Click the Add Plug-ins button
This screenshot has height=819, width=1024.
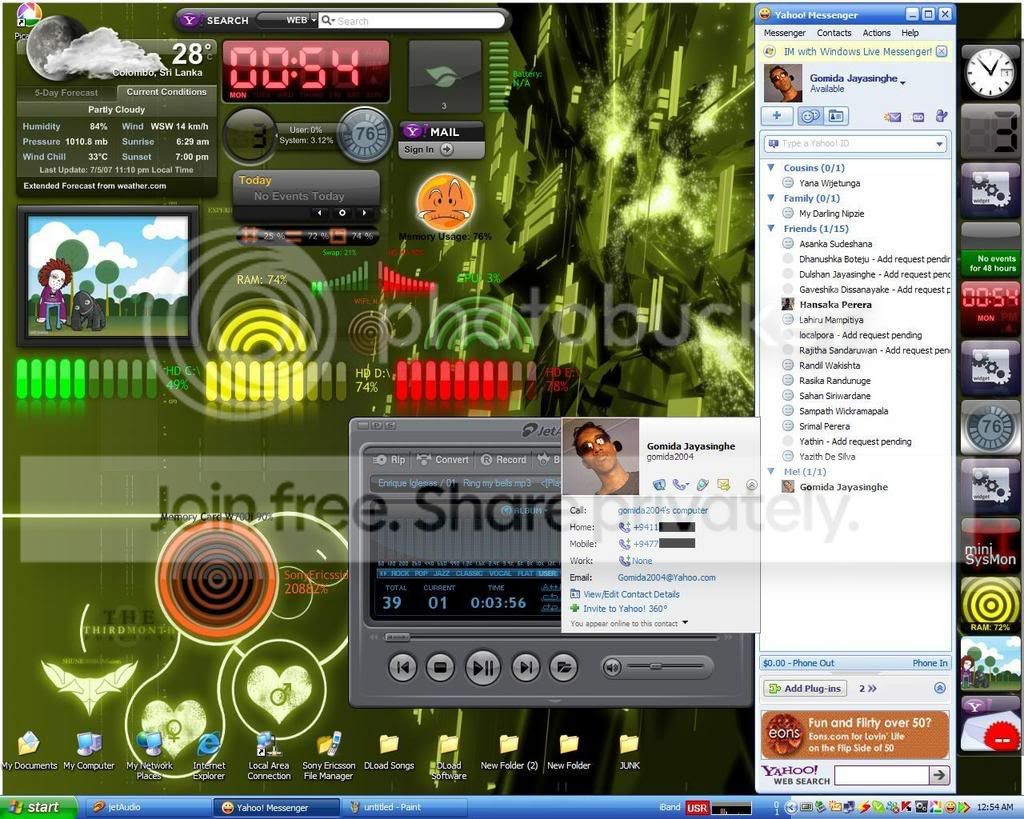[806, 688]
